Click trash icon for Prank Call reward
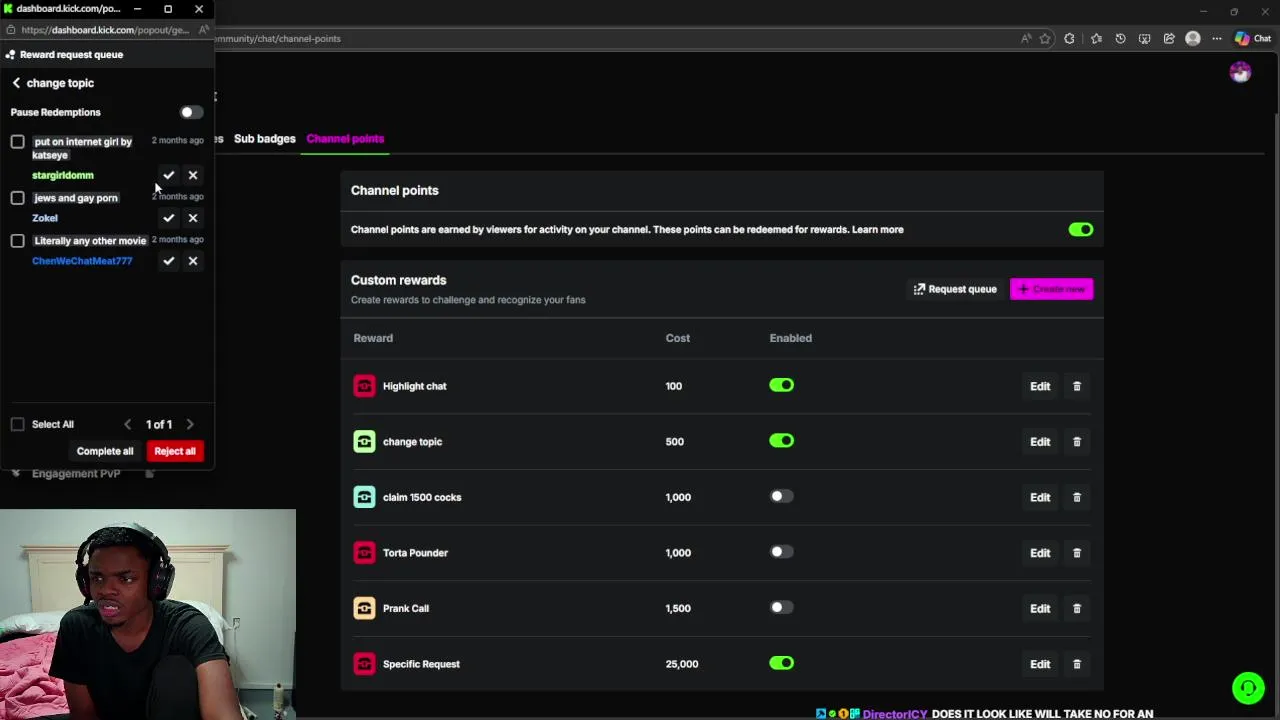The width and height of the screenshot is (1280, 720). (1077, 608)
